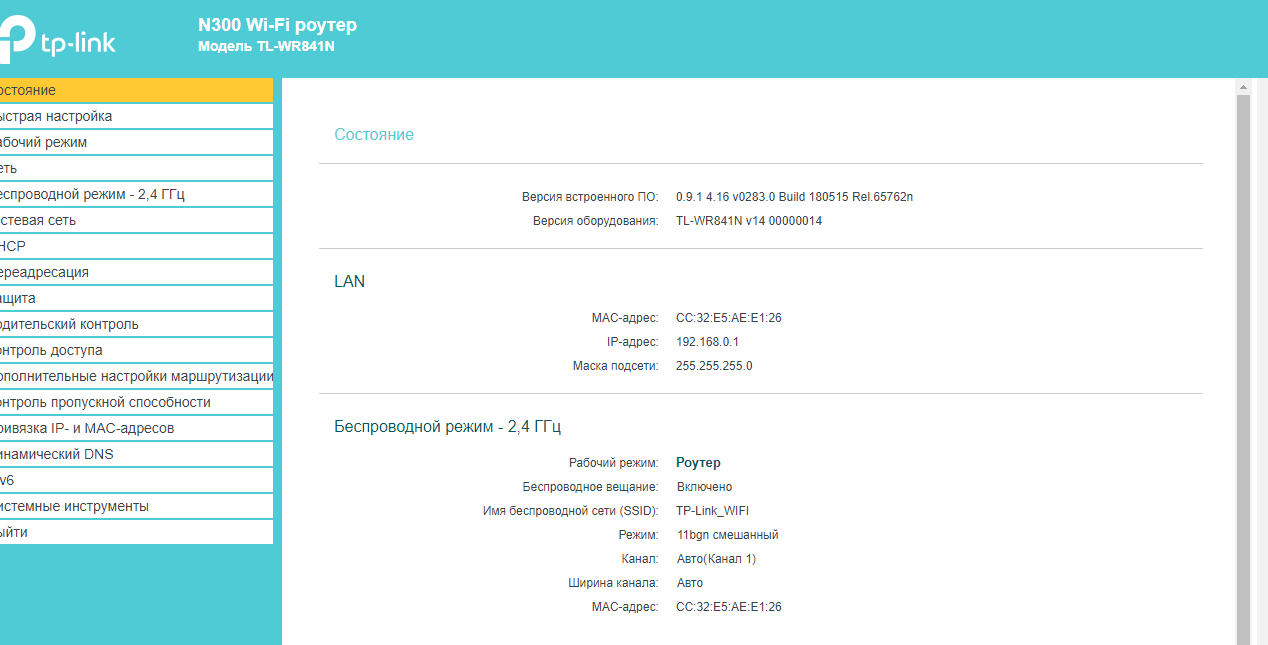Open Привязка IP- и MAC-адресов
Viewport: 1268px width, 645px height.
pyautogui.click(x=136, y=428)
